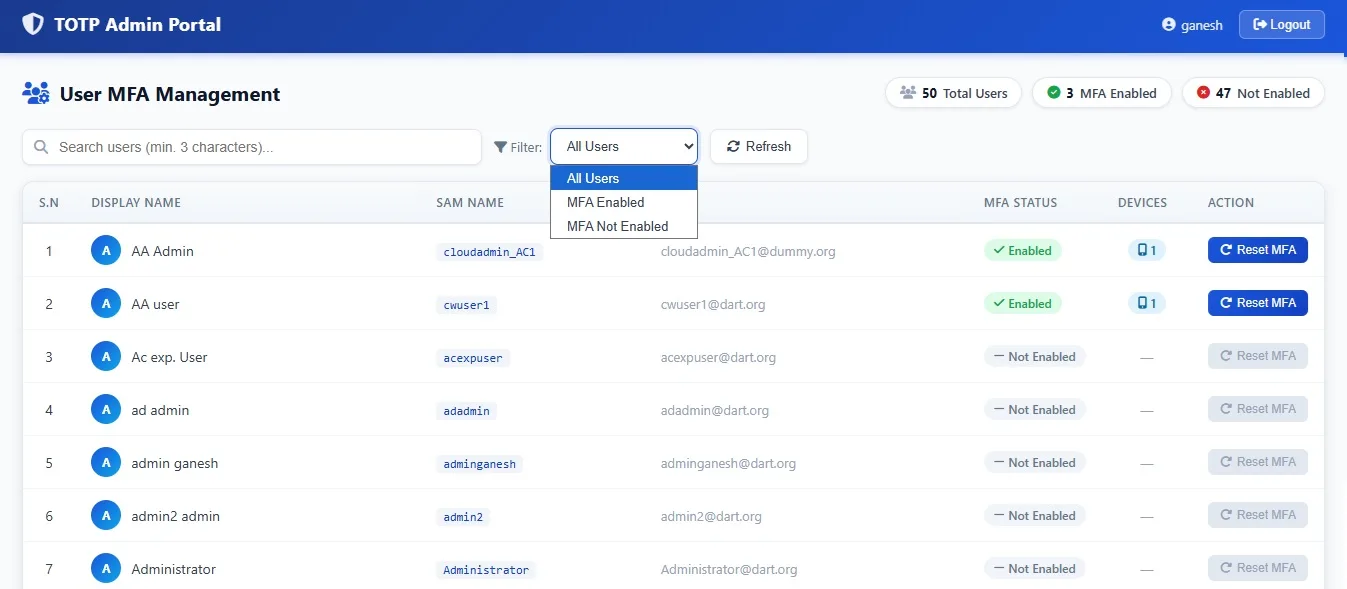Click device count badge for cloudadmin_AC1
The width and height of the screenshot is (1347, 589).
[1146, 250]
